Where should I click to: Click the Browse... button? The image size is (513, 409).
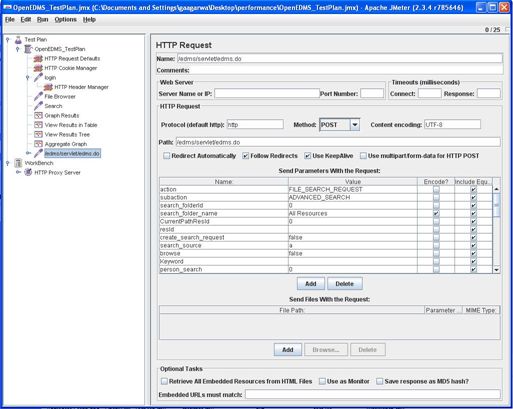[326, 350]
